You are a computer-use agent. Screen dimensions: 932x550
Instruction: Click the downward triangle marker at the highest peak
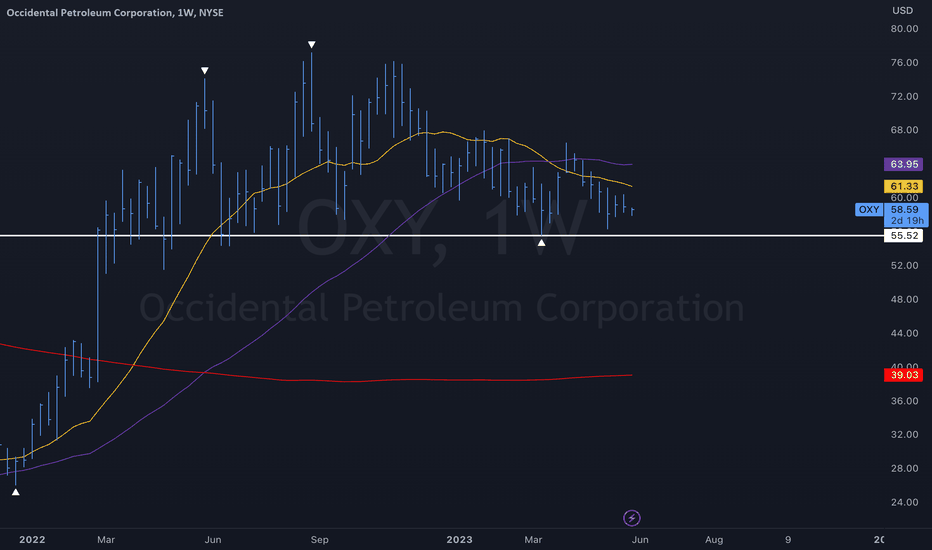tap(311, 45)
